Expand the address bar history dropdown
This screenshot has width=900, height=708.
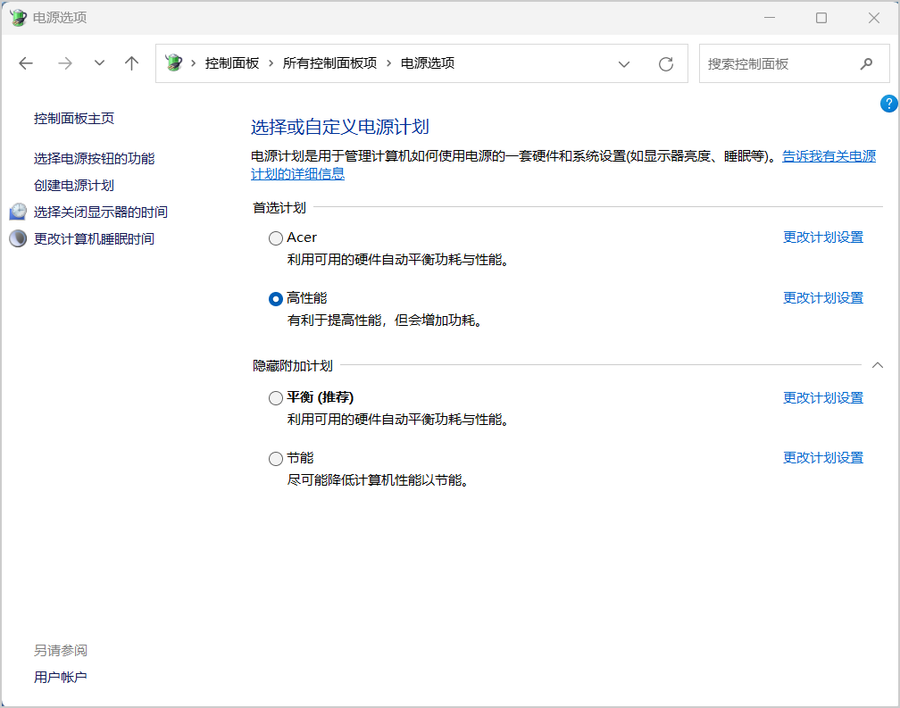click(x=624, y=64)
